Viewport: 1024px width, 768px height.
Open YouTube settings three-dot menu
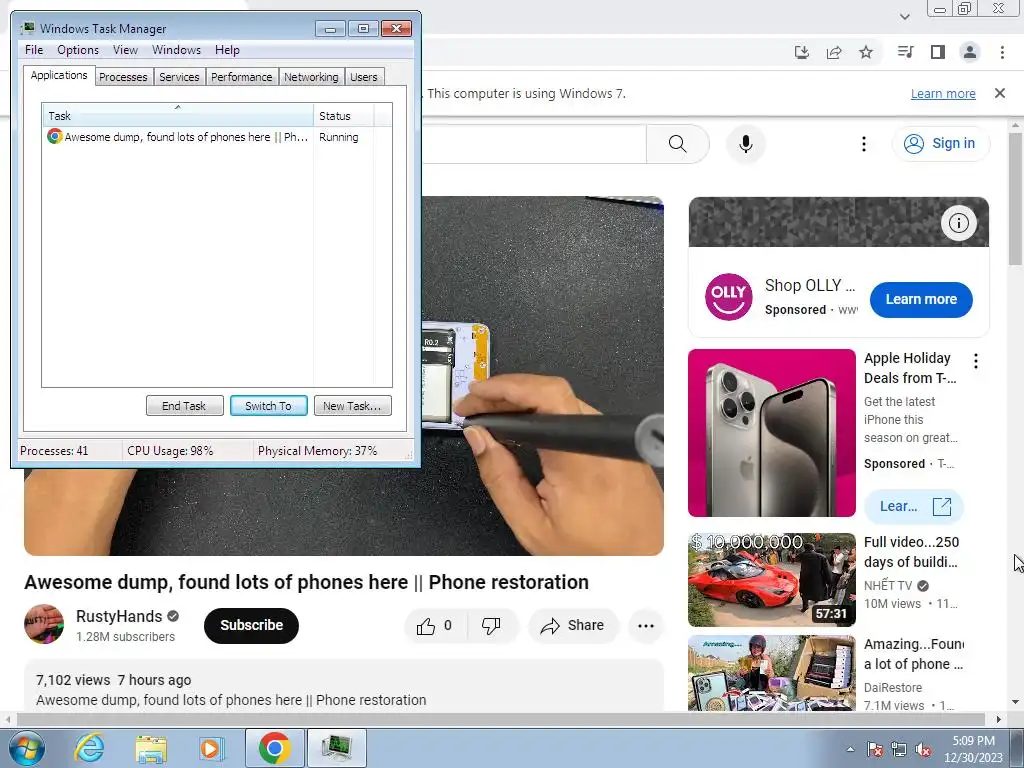pyautogui.click(x=863, y=144)
